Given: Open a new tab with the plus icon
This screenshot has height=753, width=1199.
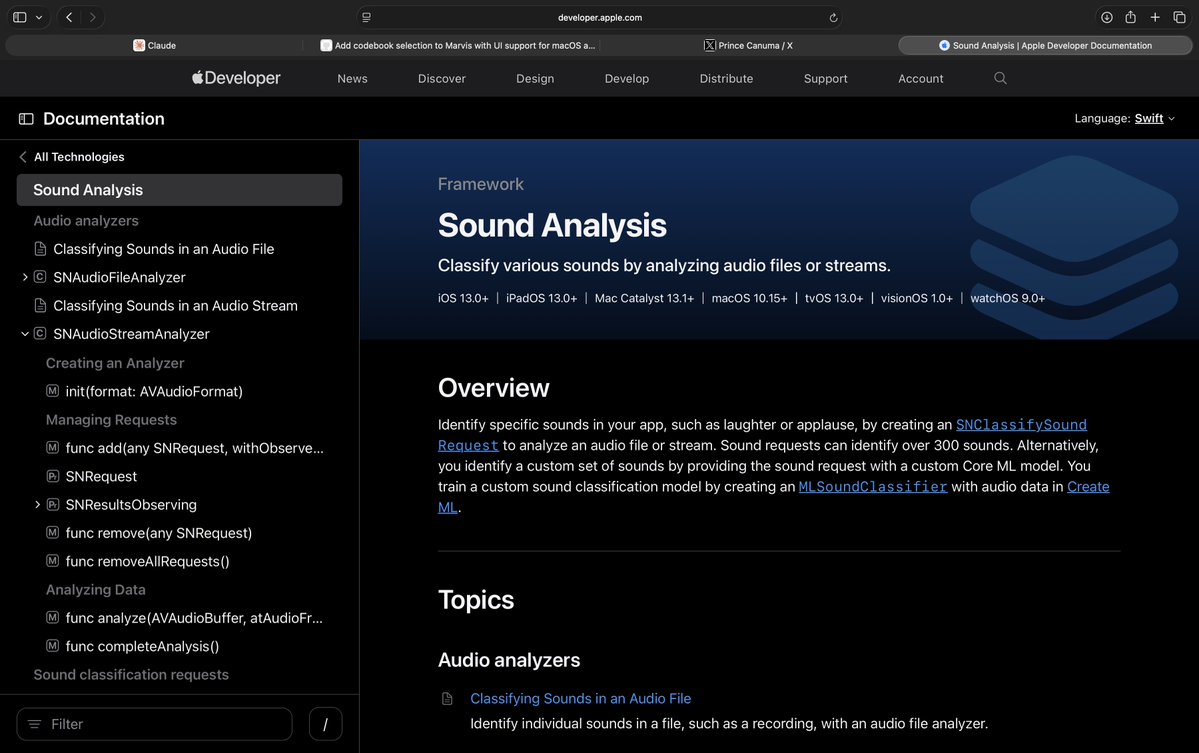Looking at the screenshot, I should 1155,17.
